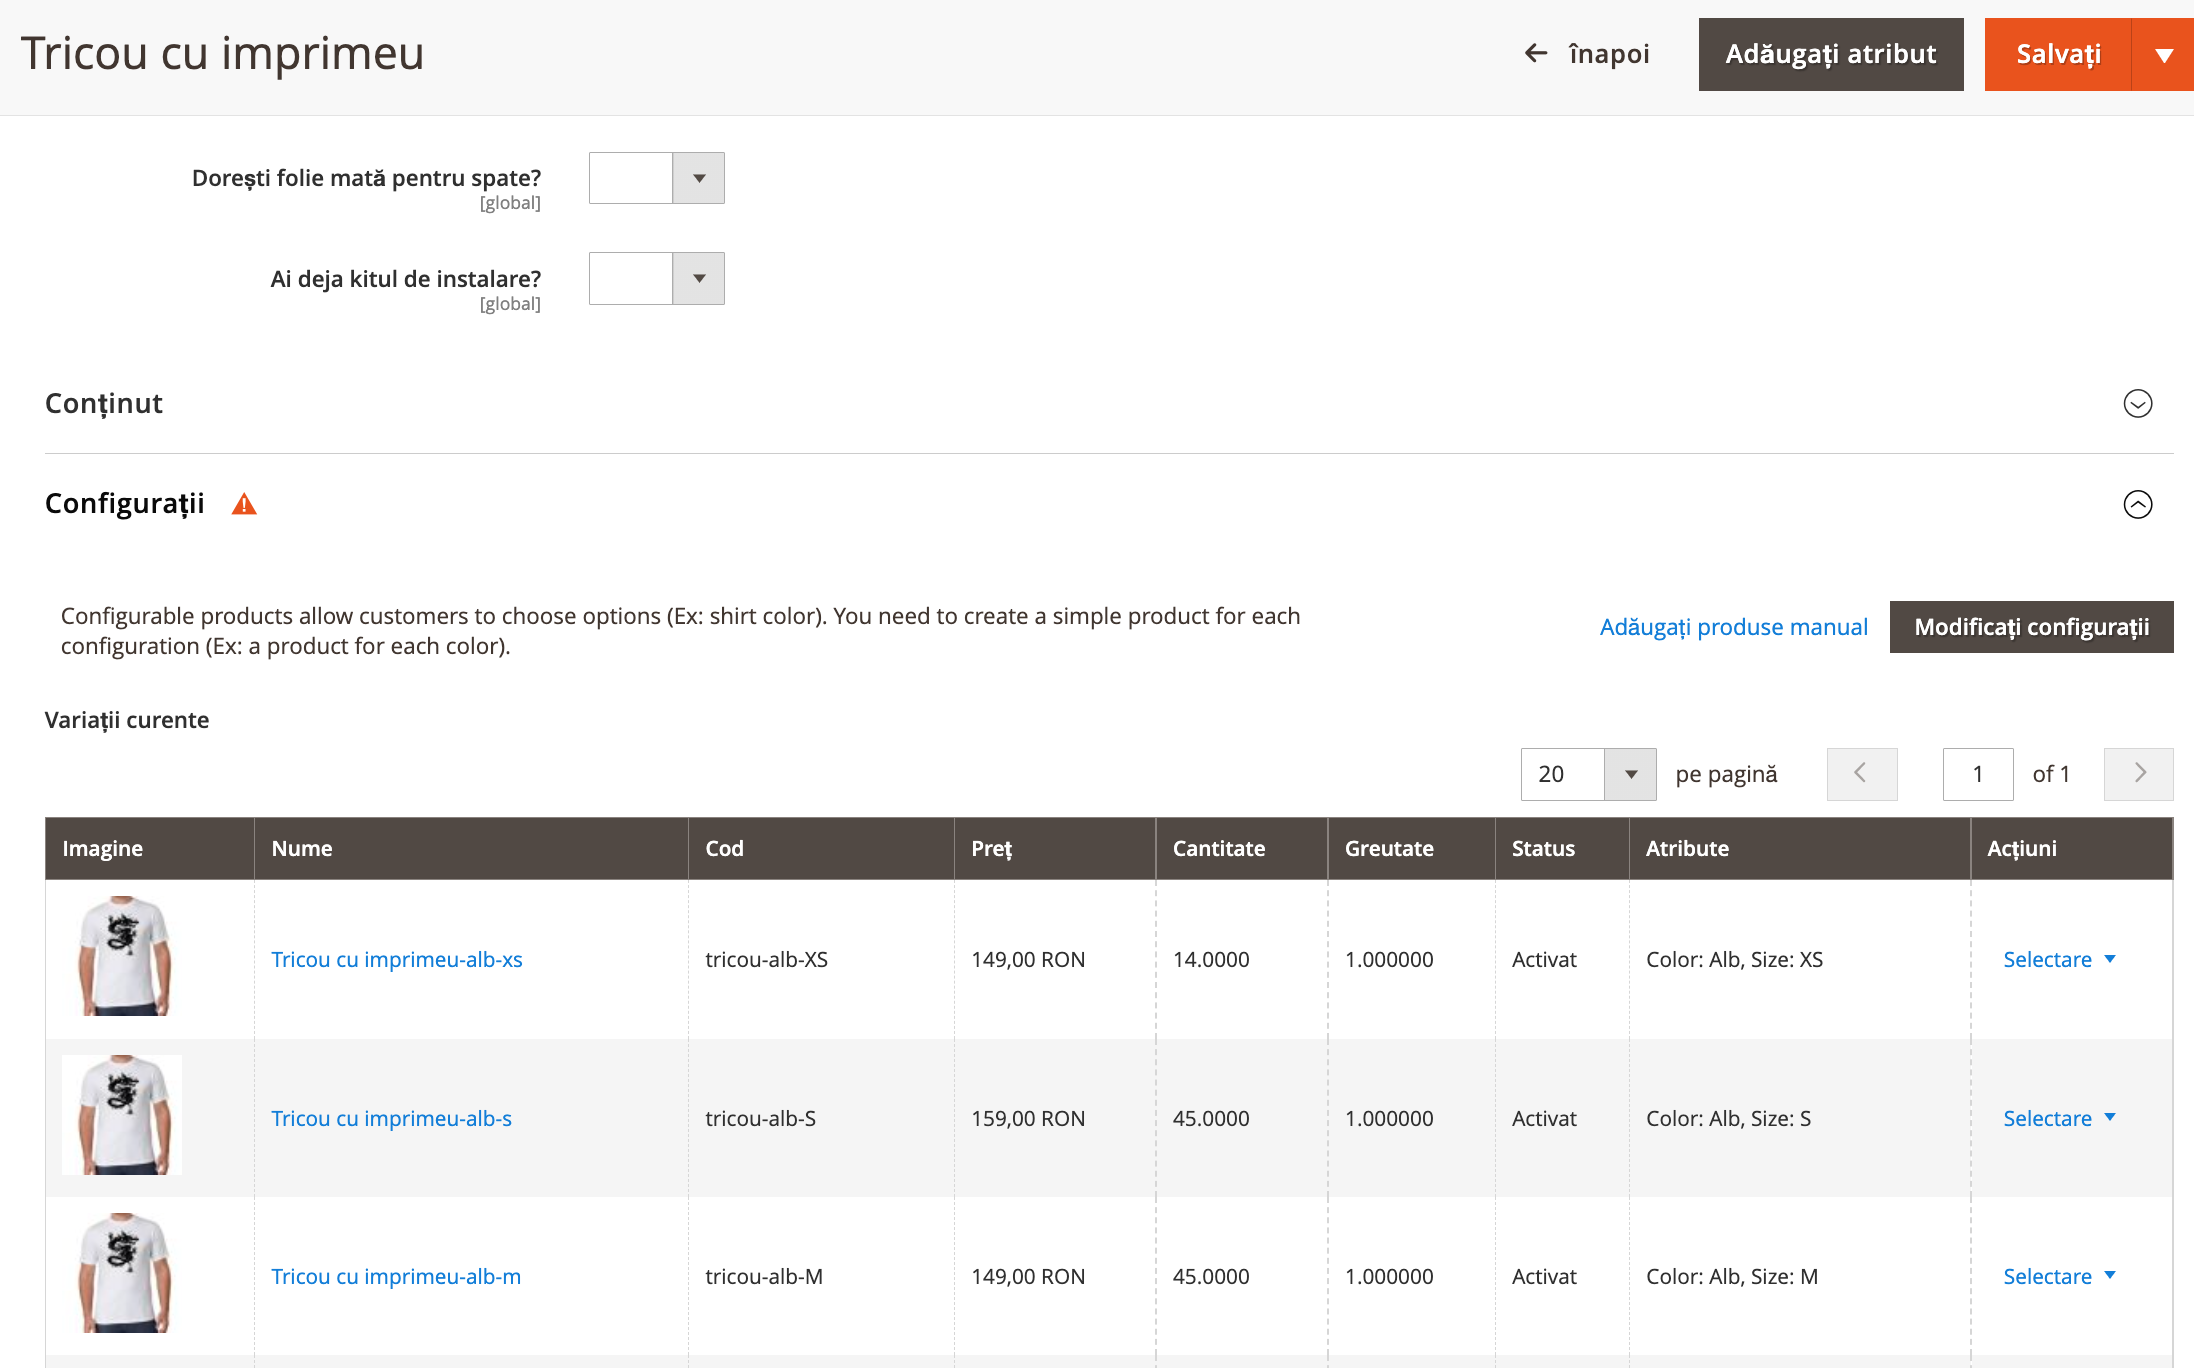Viewport: 2194px width, 1368px height.
Task: Open the 'Ai deja kitul de instalare?' dropdown
Action: [x=656, y=278]
